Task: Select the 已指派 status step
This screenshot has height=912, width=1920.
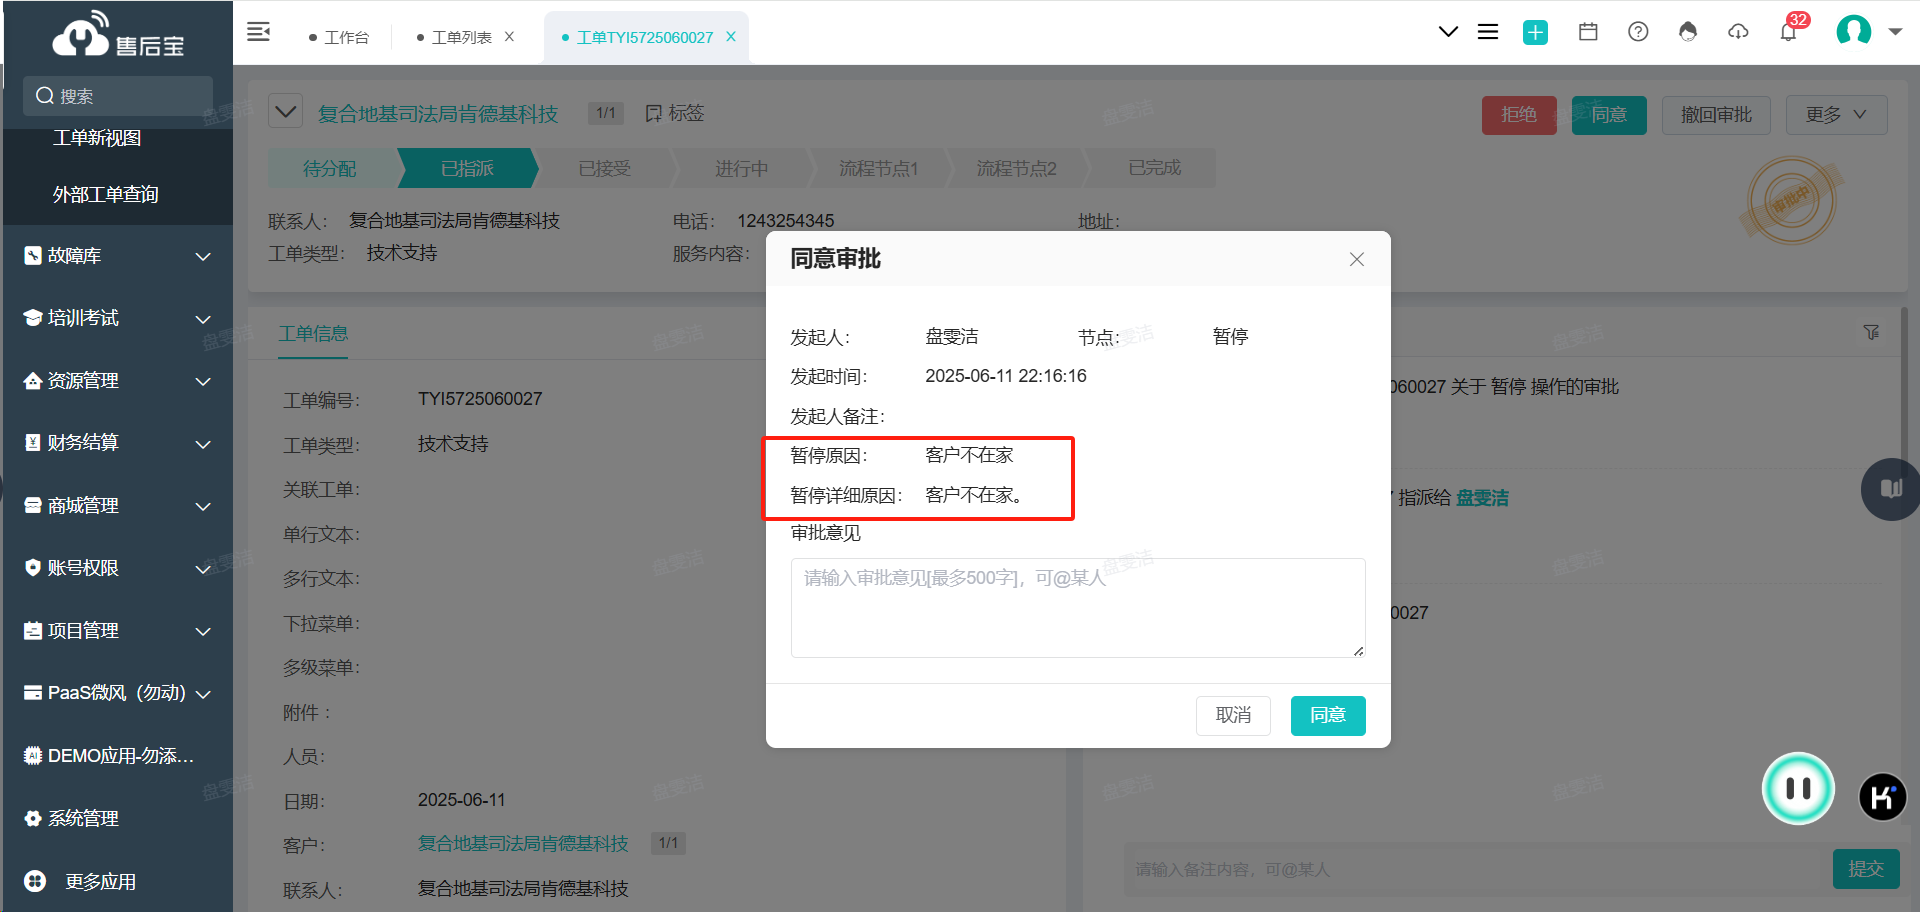Action: coord(467,168)
